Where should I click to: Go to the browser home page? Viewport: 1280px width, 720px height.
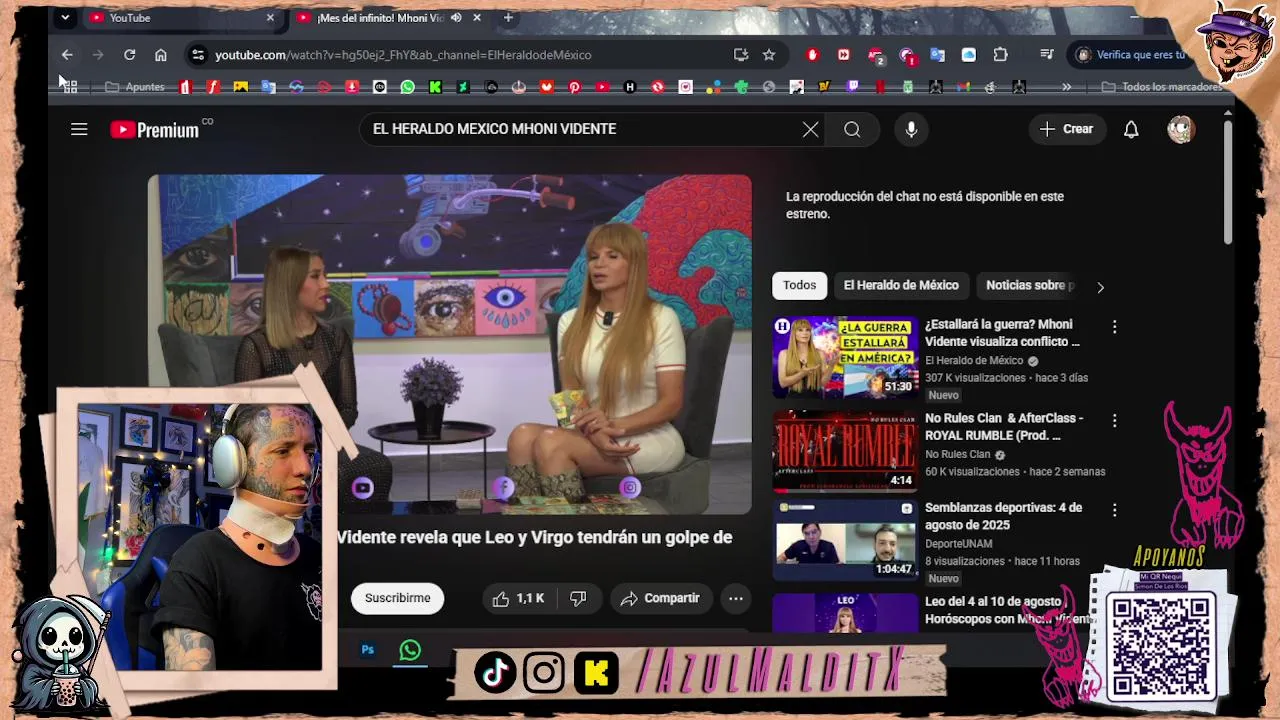coord(160,55)
